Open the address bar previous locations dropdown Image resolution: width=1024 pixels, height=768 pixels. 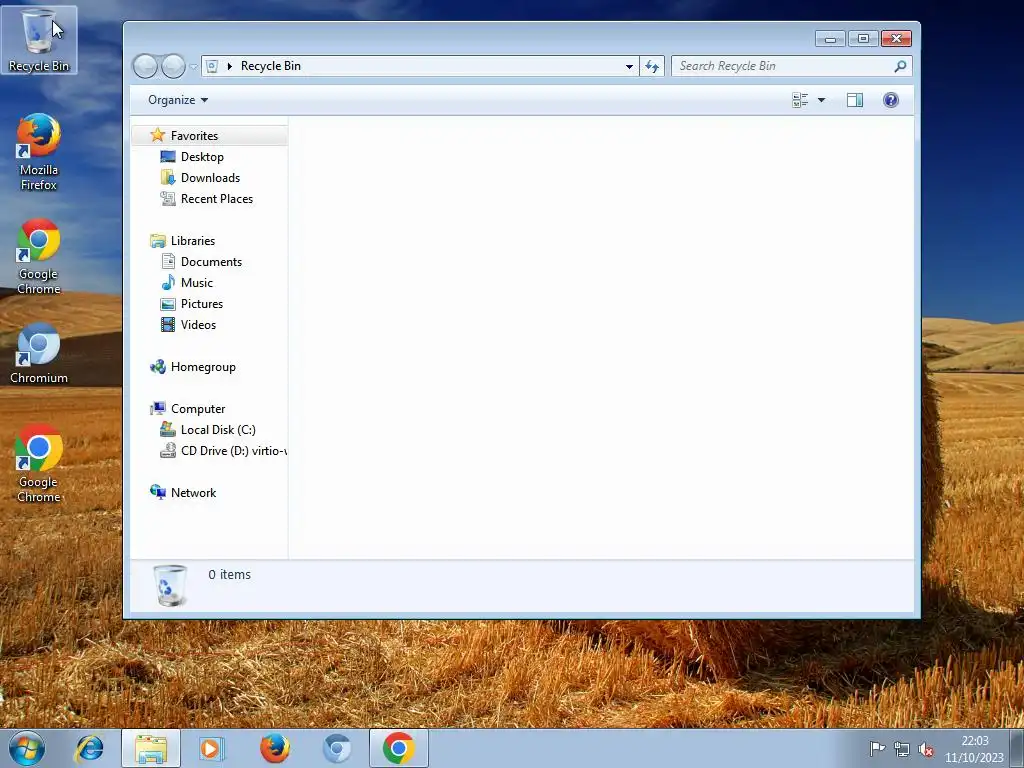[x=629, y=66]
